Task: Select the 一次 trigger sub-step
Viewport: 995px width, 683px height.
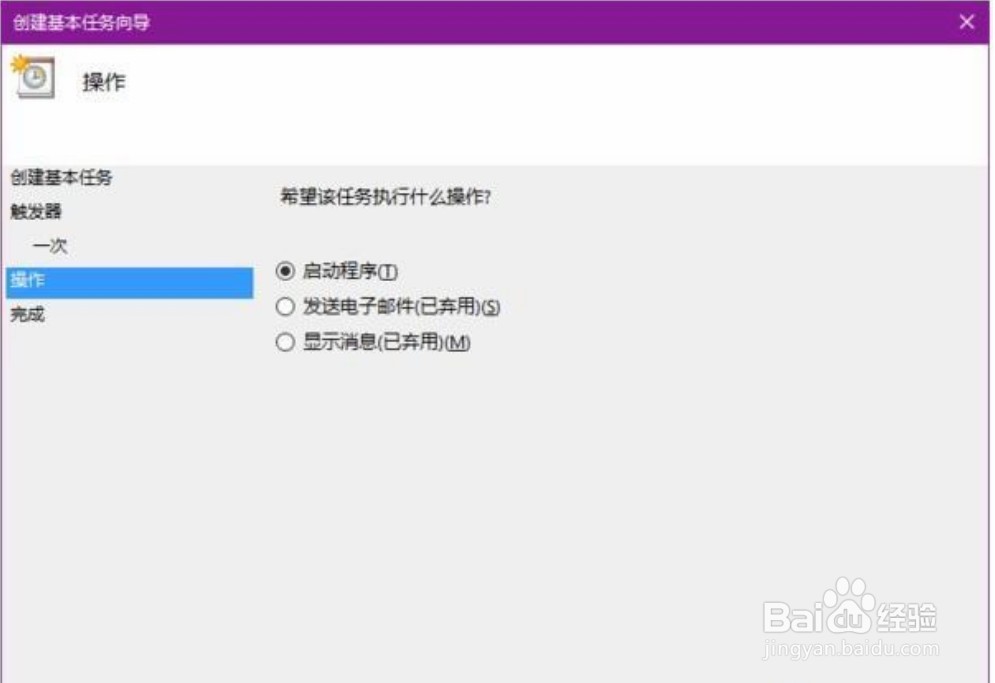Action: click(x=50, y=246)
